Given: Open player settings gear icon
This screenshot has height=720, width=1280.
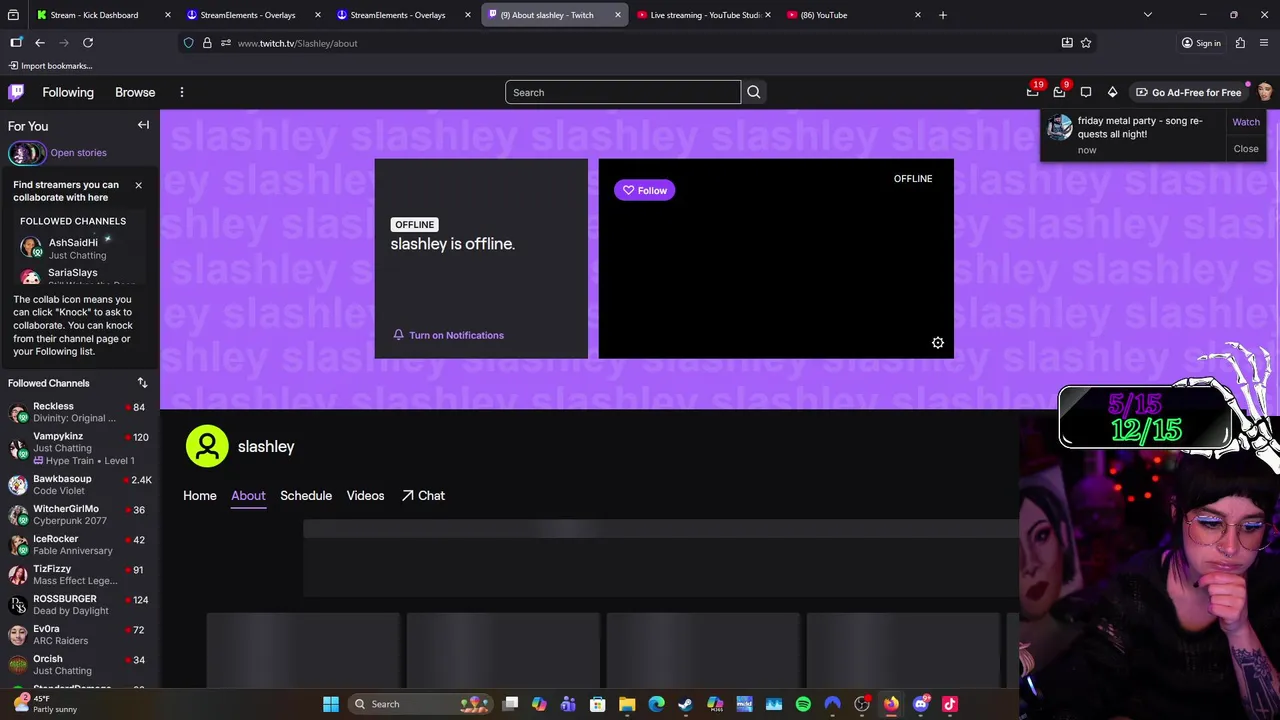Looking at the screenshot, I should (938, 343).
